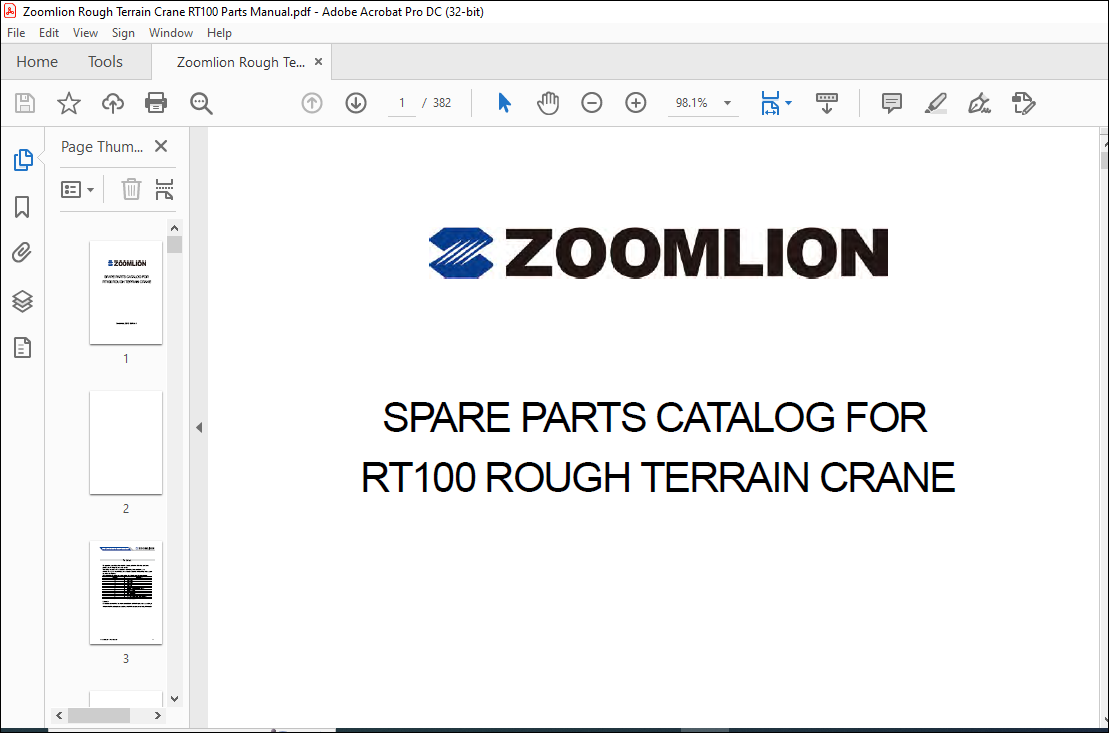1109x733 pixels.
Task: Click the page label 3 under thumbnail
Action: 126,659
